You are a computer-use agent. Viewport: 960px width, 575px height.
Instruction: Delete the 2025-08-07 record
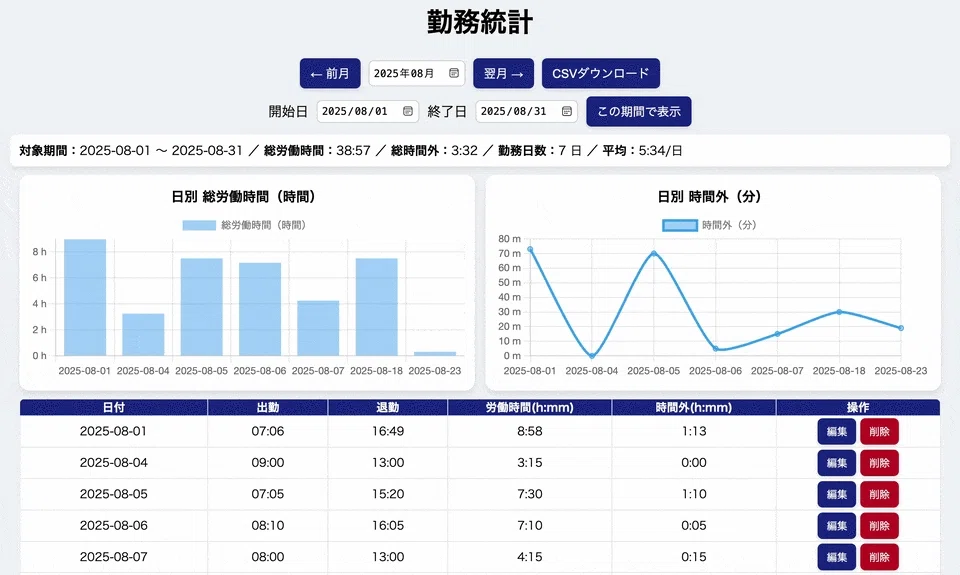[x=879, y=557]
